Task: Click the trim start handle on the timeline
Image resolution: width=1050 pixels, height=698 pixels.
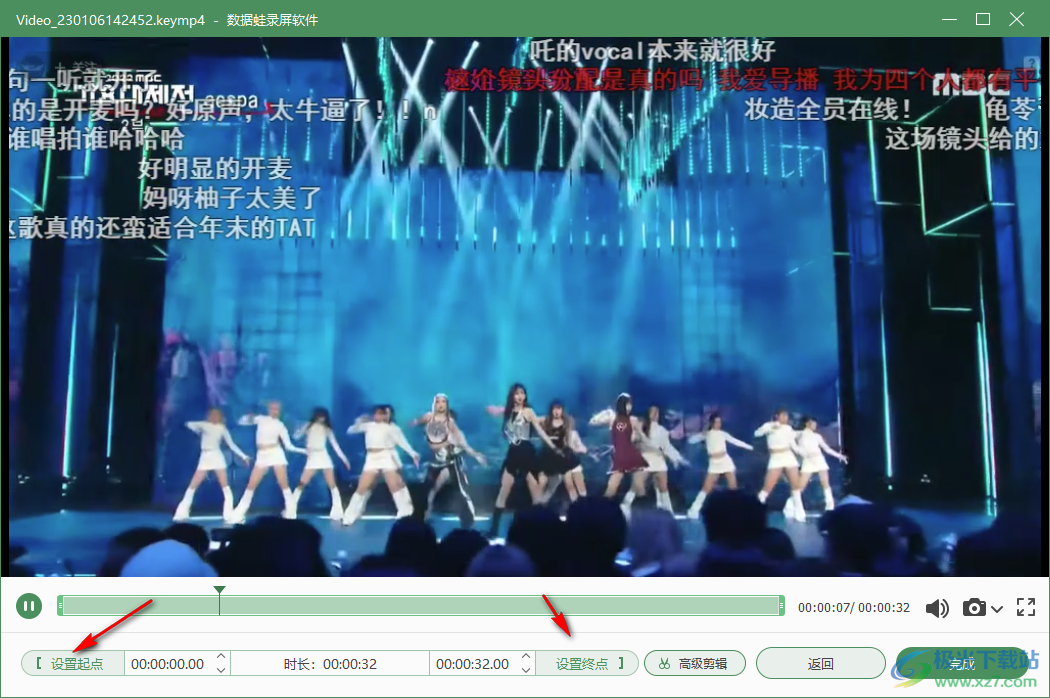Action: pyautogui.click(x=60, y=606)
